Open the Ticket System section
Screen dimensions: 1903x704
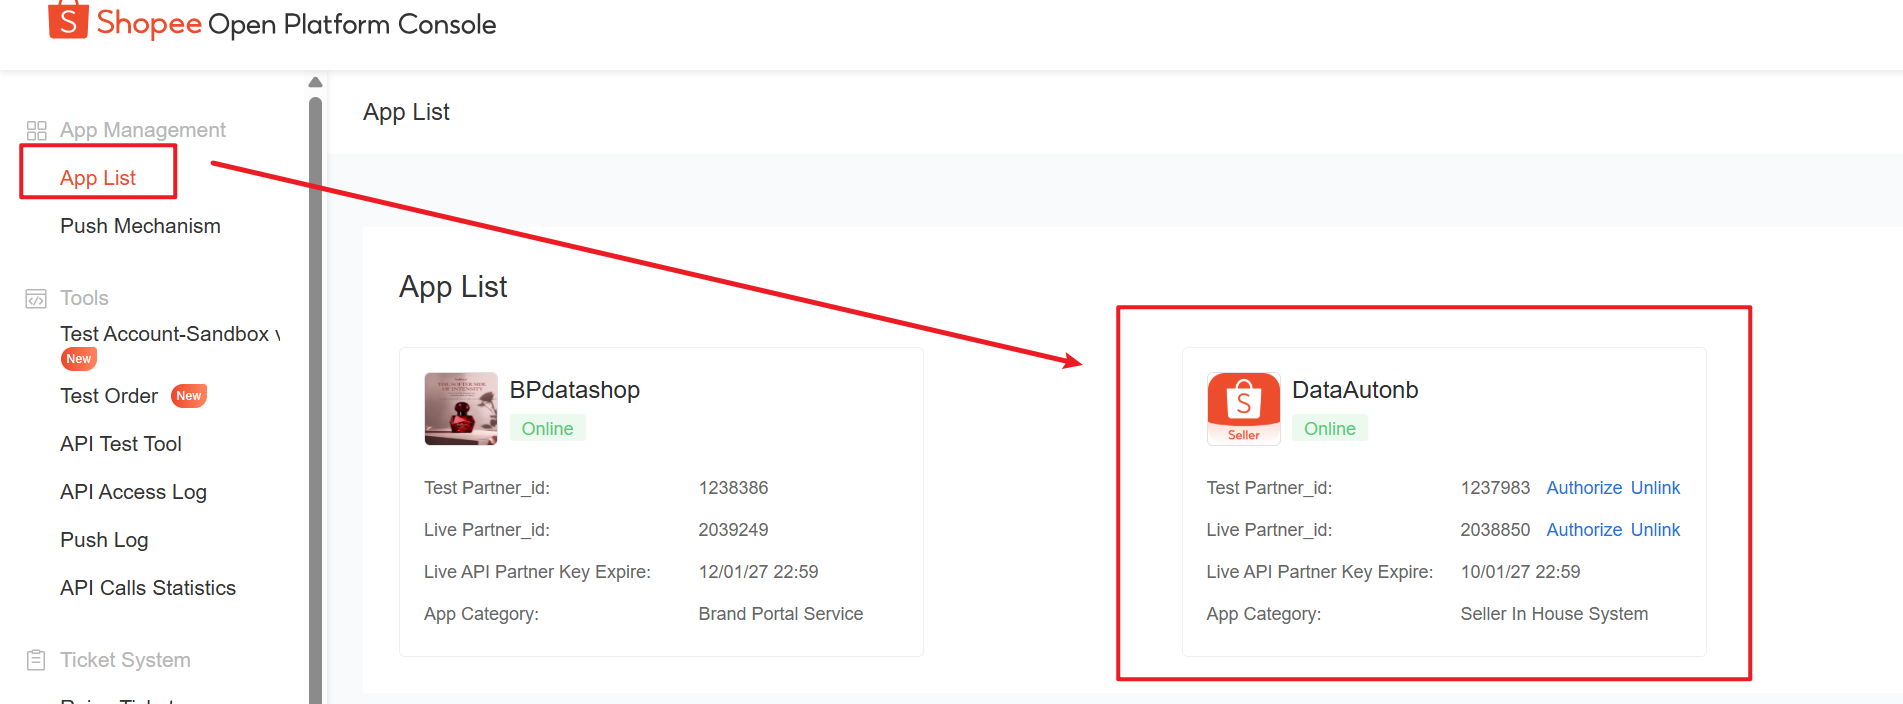click(x=125, y=660)
